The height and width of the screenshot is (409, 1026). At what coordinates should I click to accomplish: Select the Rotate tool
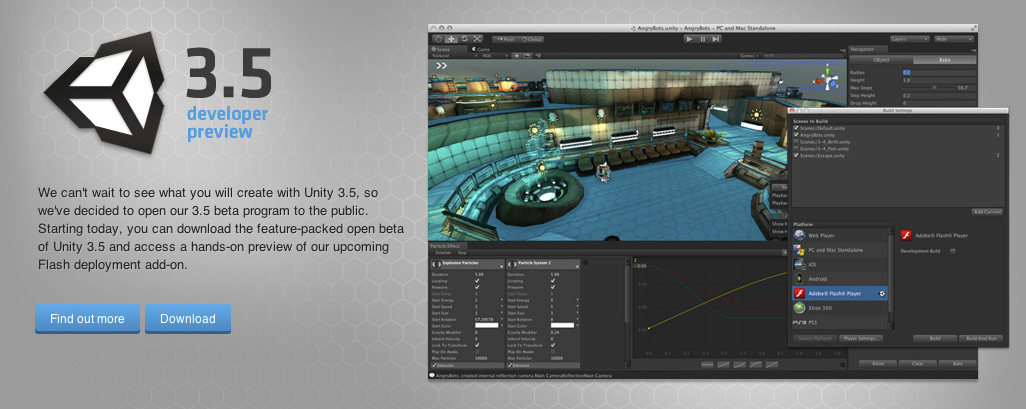click(465, 39)
